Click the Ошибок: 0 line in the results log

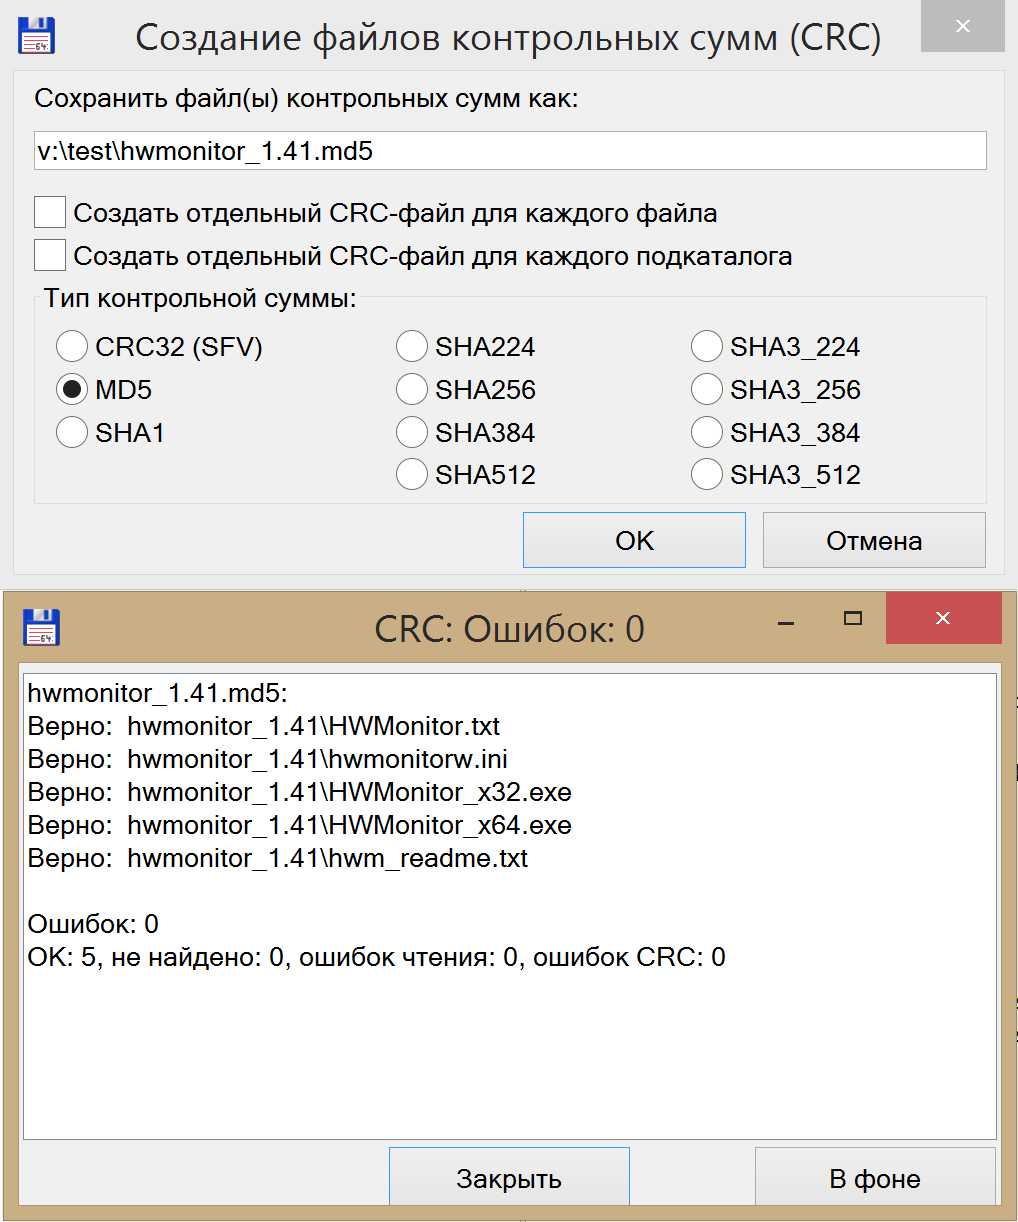93,924
